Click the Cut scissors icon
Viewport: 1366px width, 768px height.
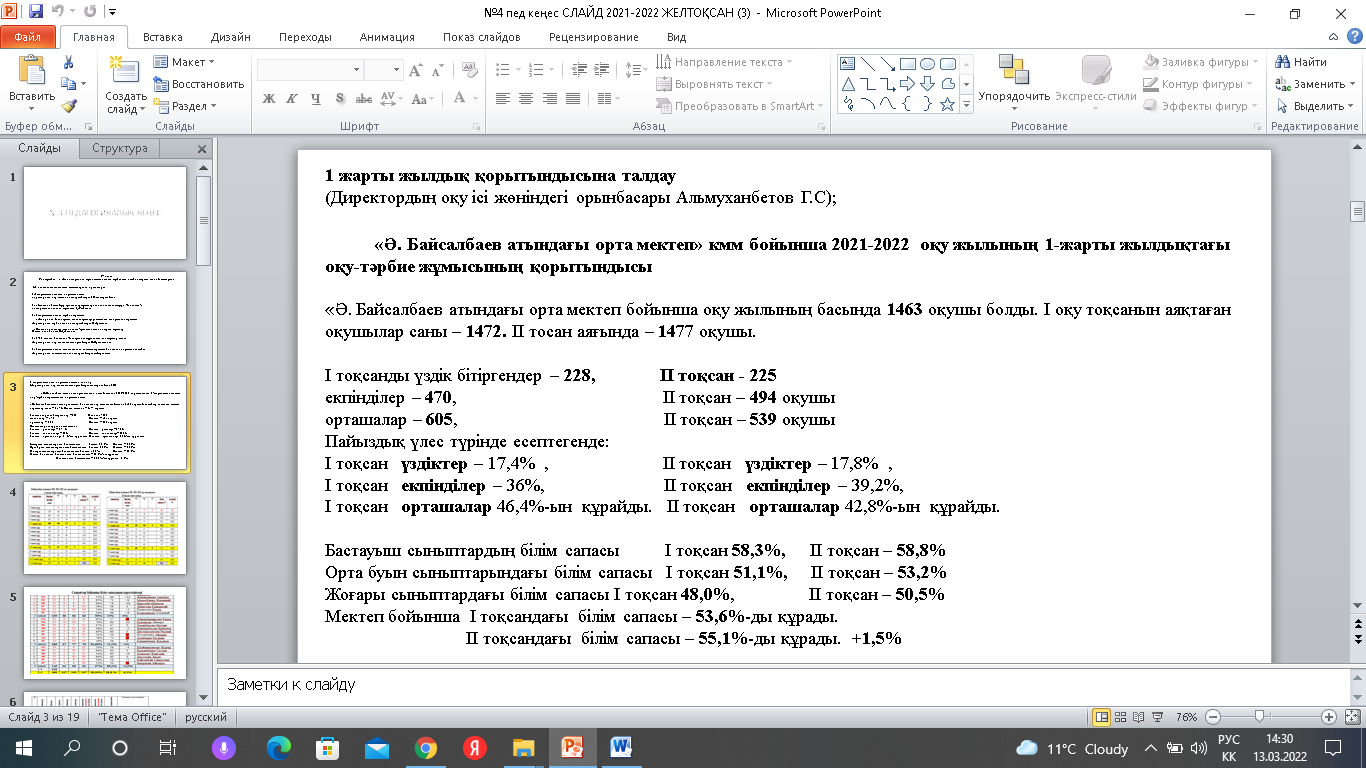[x=68, y=62]
